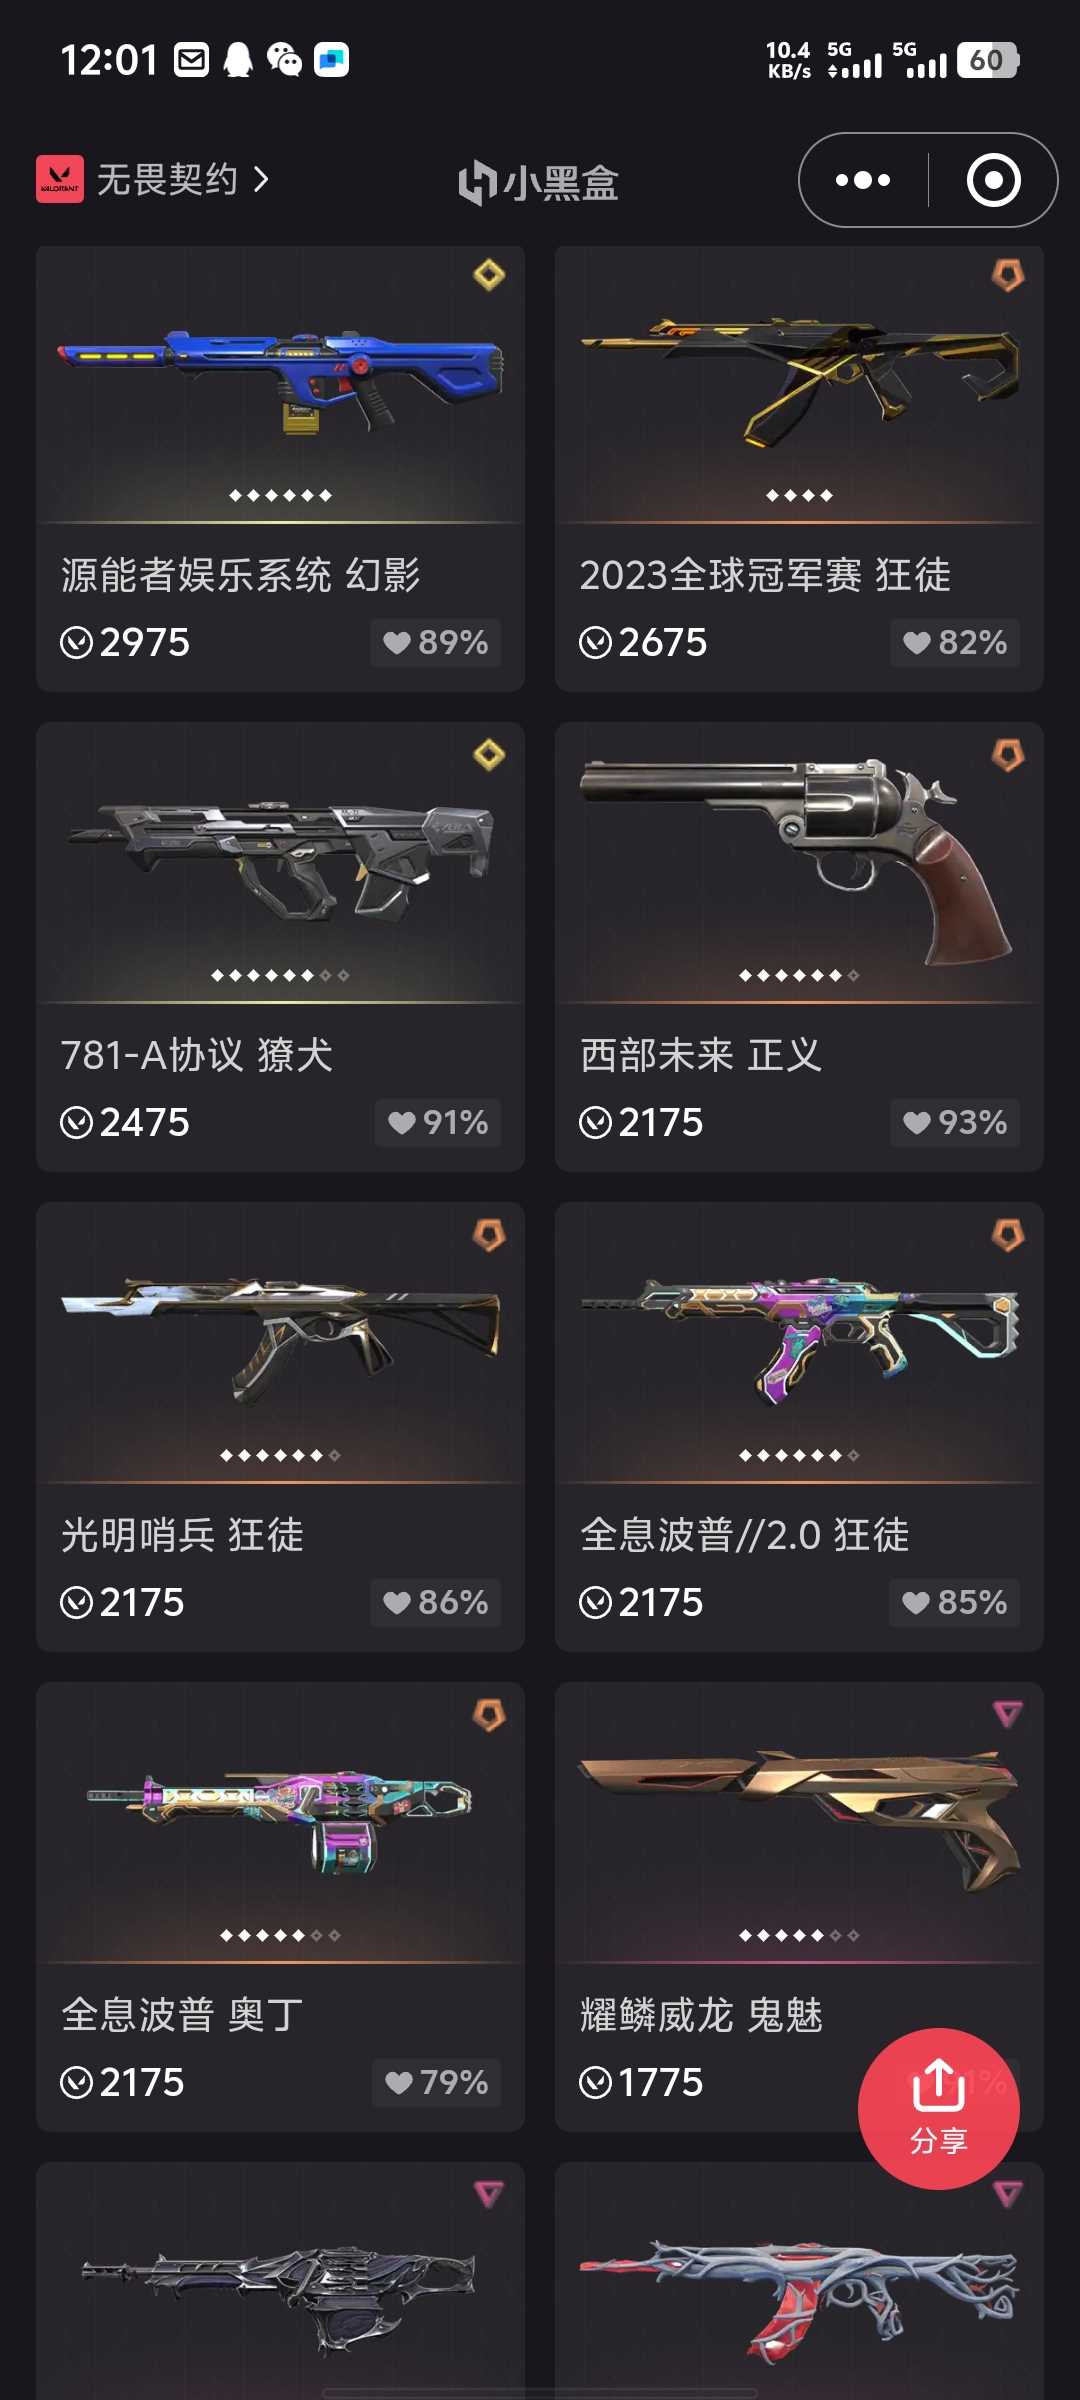Screen dimensions: 1080x2400
Task: Tap the pink triangle tier badge on 耀鳞威龙 鬼魅
Action: point(1008,1714)
